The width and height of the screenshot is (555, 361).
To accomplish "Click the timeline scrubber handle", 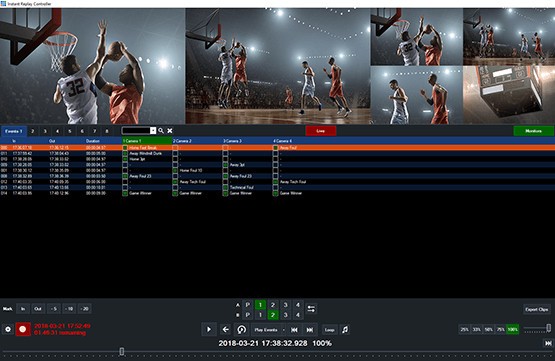I will (x=122, y=351).
